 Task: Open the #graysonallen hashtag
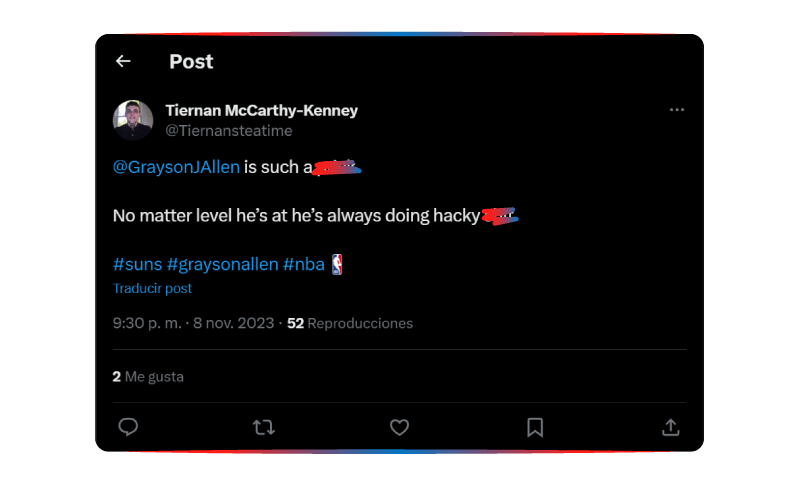click(x=222, y=264)
